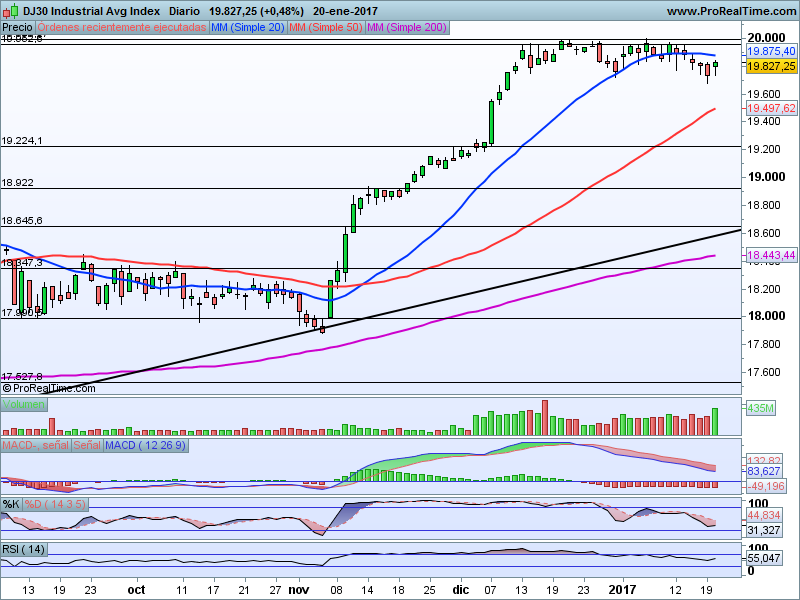The height and width of the screenshot is (600, 800).
Task: Click the 19.600 price axis label
Action: 764,94
